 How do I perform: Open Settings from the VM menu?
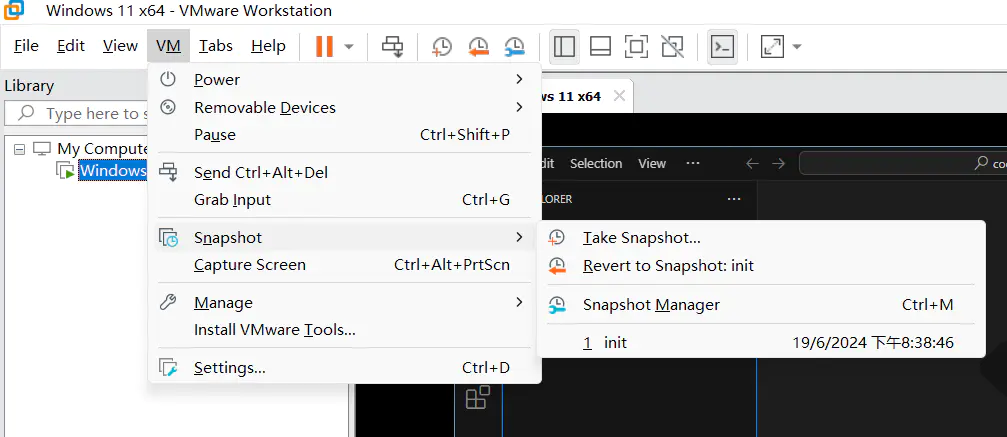tap(345, 368)
